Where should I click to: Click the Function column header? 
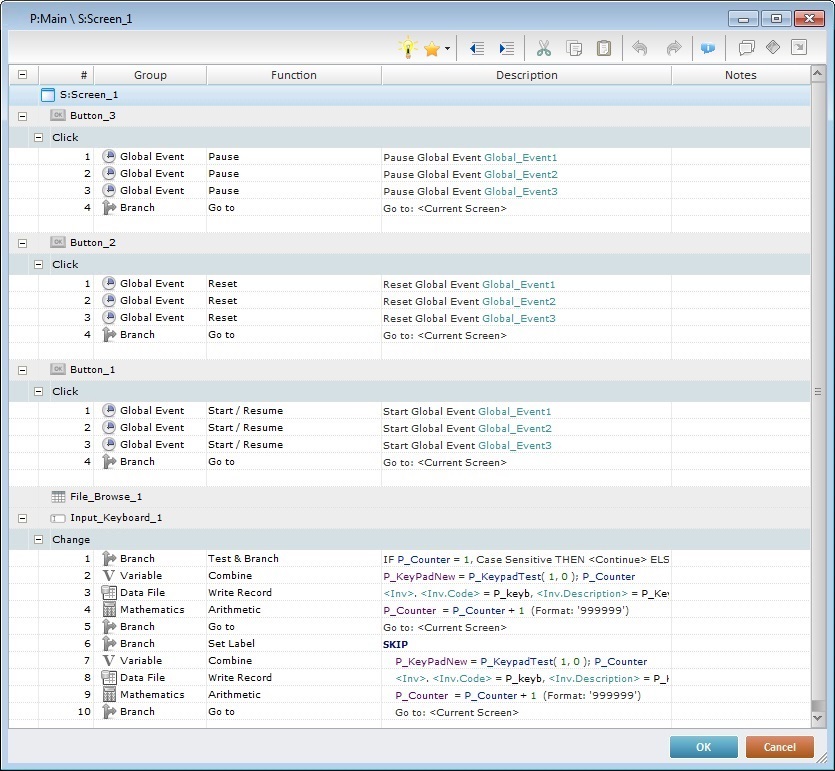[x=294, y=75]
